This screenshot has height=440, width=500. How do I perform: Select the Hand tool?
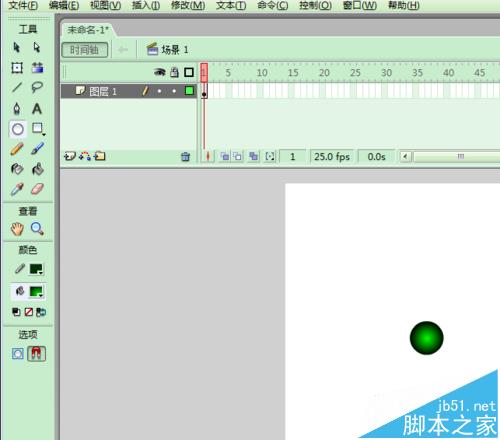tap(17, 229)
